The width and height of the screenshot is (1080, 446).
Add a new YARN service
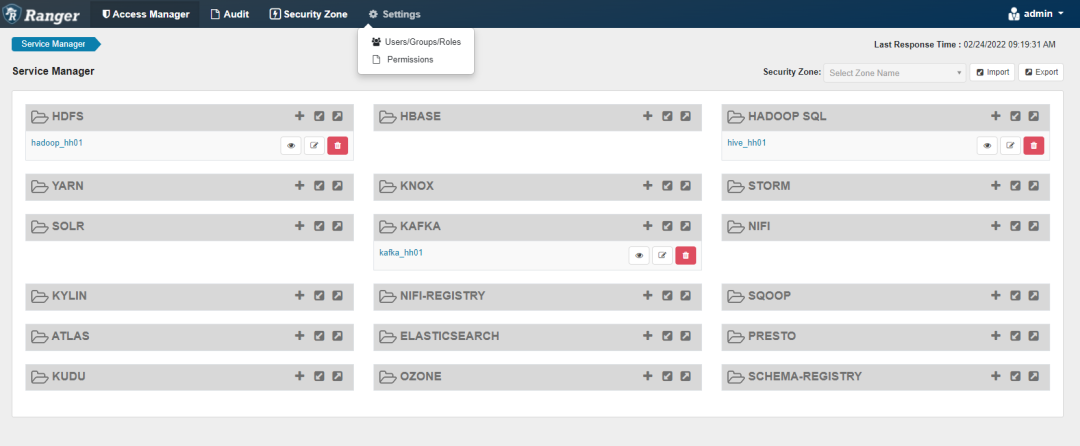click(300, 186)
